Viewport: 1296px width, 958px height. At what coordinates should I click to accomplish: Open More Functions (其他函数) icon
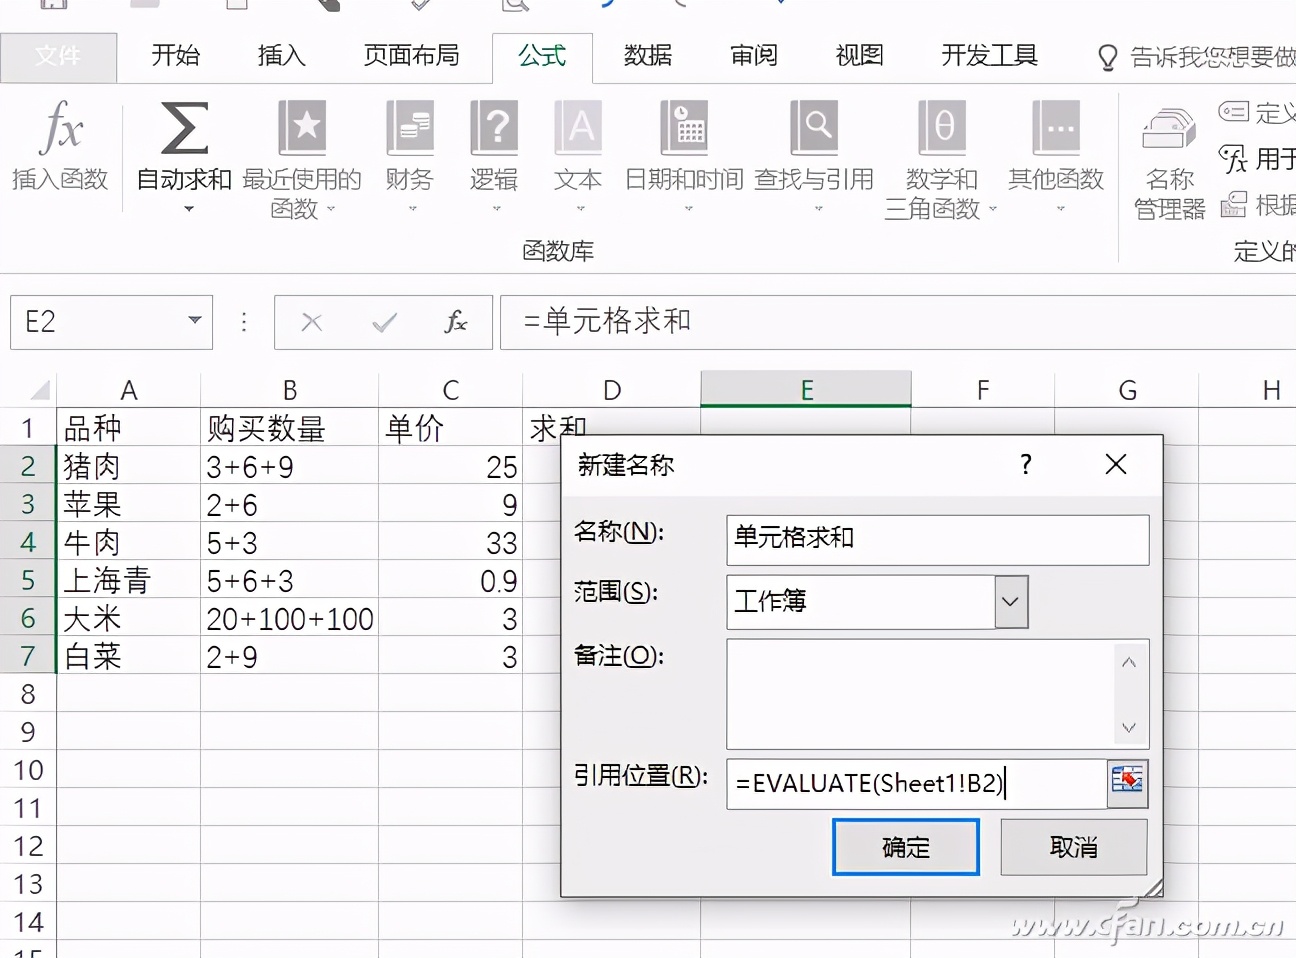click(x=1056, y=128)
